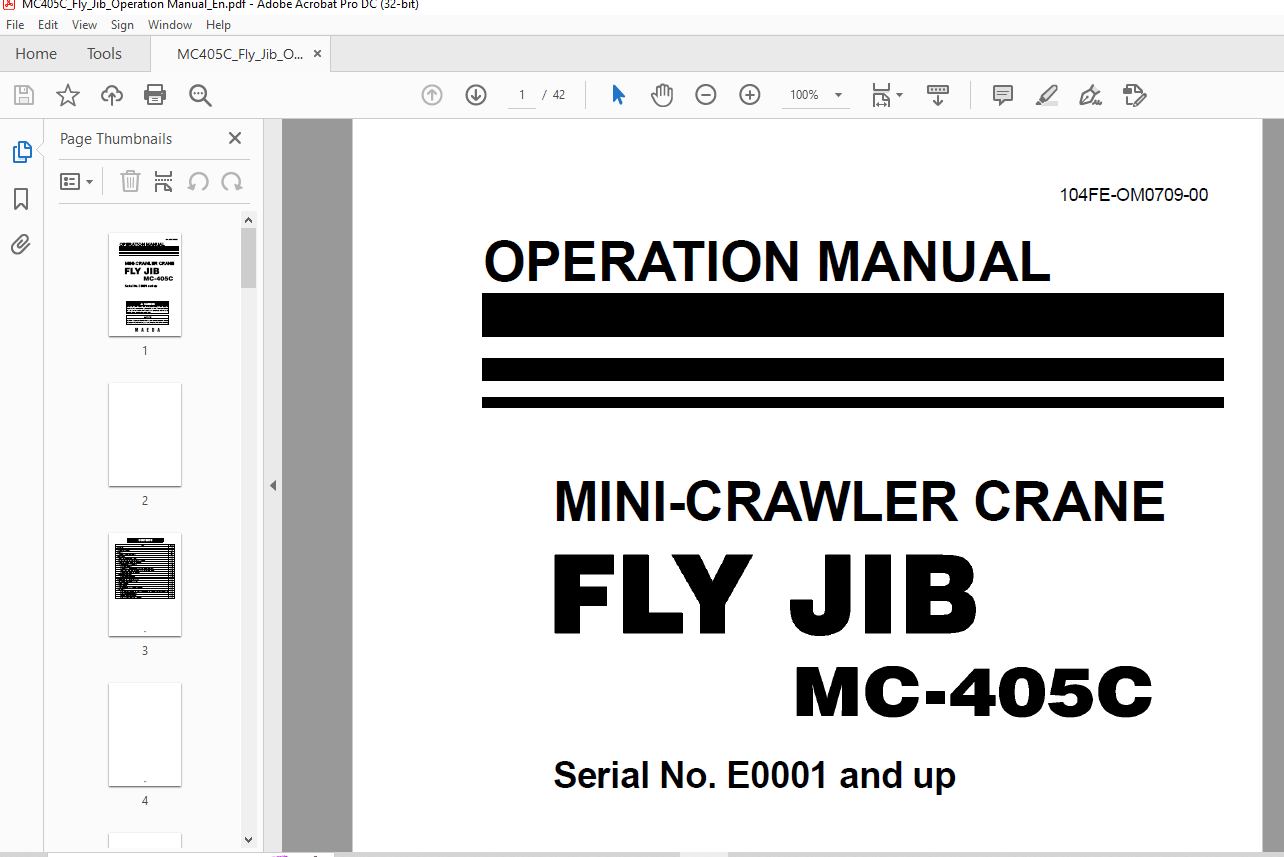The width and height of the screenshot is (1284, 857).
Task: Open the Attachments paperclip icon
Action: [21, 244]
